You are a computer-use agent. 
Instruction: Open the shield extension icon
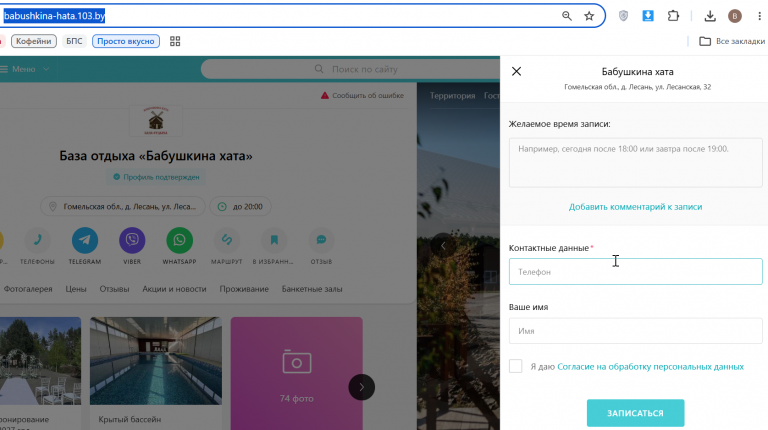pos(623,16)
